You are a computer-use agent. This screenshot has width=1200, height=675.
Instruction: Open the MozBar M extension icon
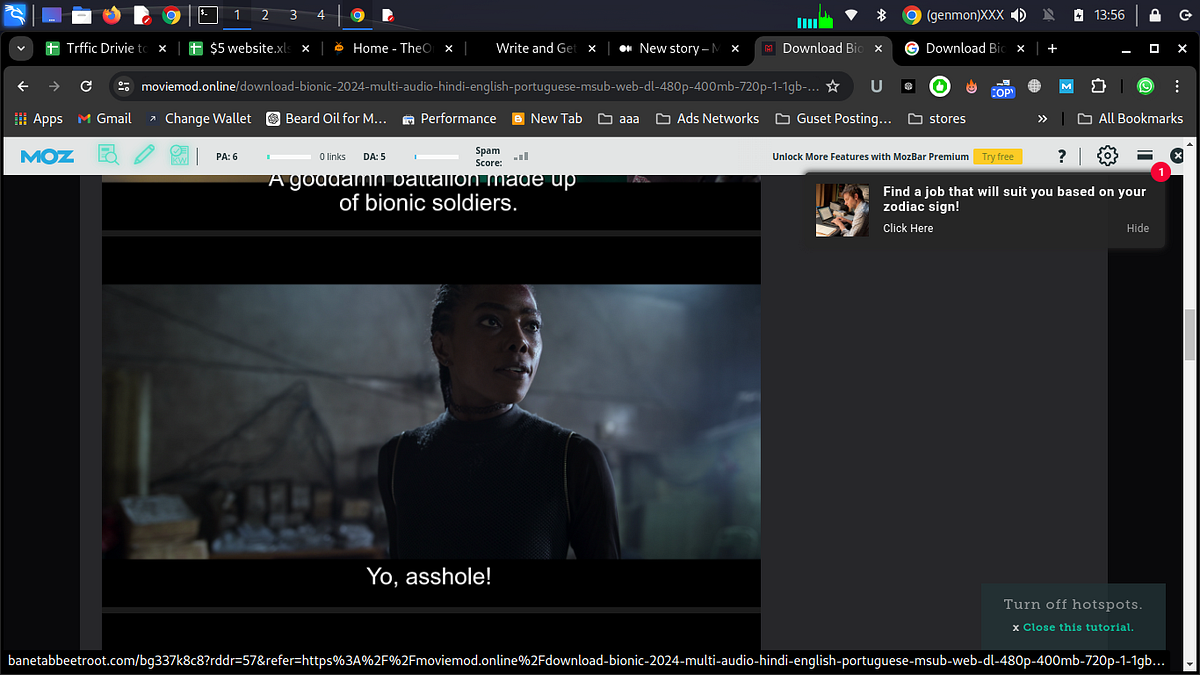click(1066, 87)
